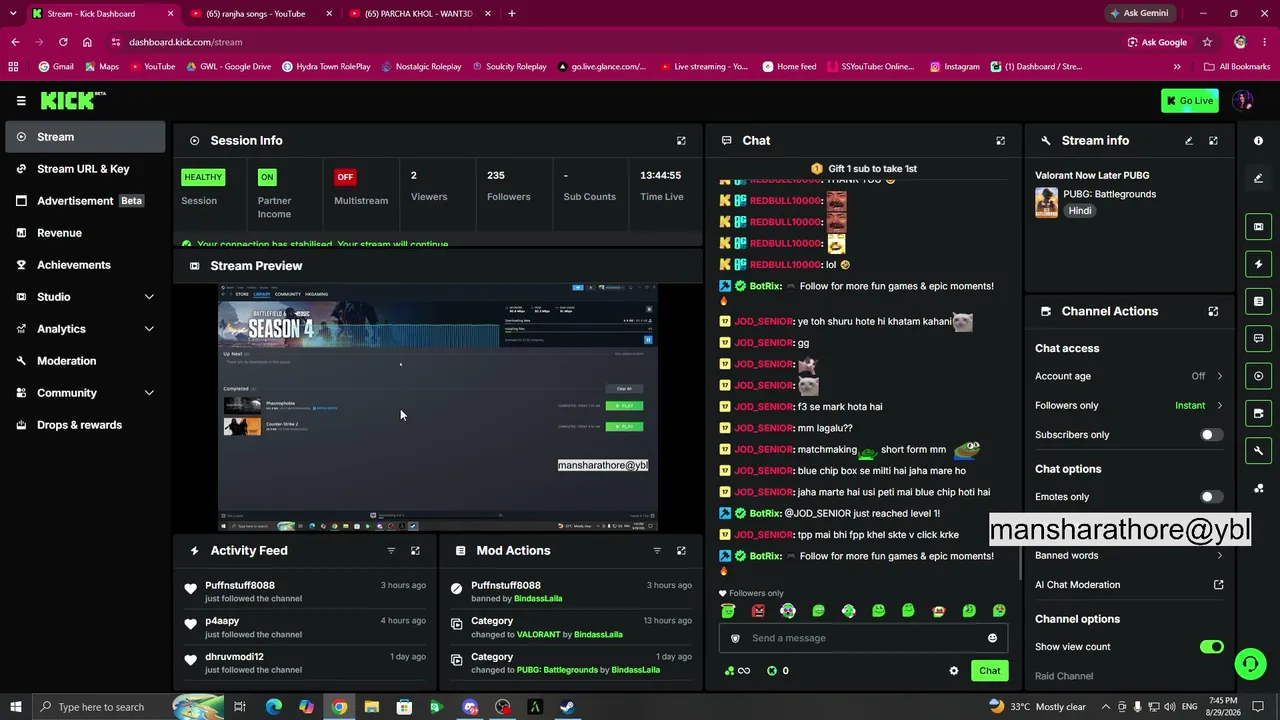The width and height of the screenshot is (1280, 720).
Task: Open the Activity Feed filter icon
Action: click(x=391, y=551)
